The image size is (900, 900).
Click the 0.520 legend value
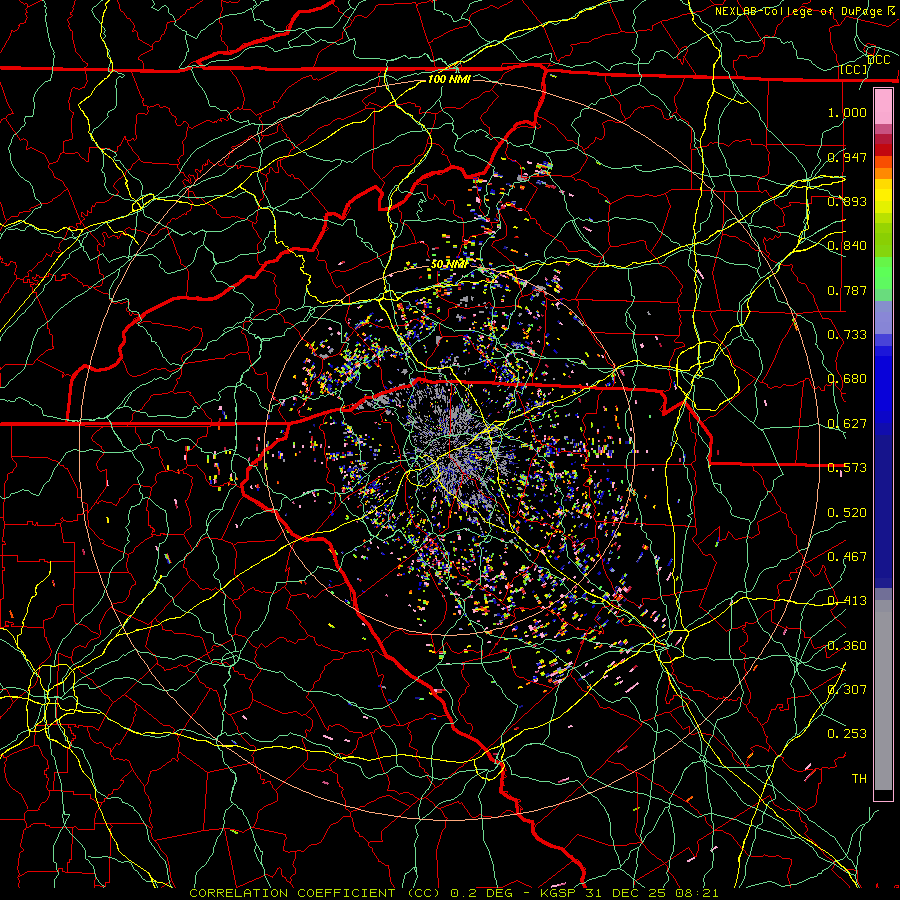coord(847,513)
